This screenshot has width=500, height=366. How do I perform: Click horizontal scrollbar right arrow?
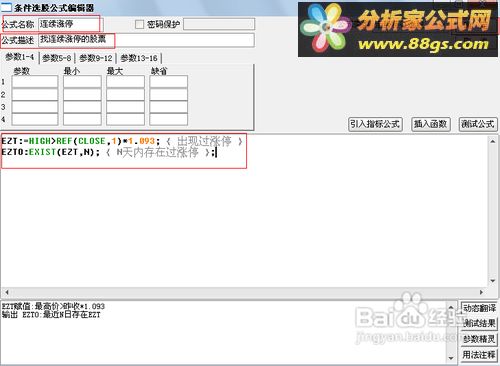pyautogui.click(x=481, y=292)
